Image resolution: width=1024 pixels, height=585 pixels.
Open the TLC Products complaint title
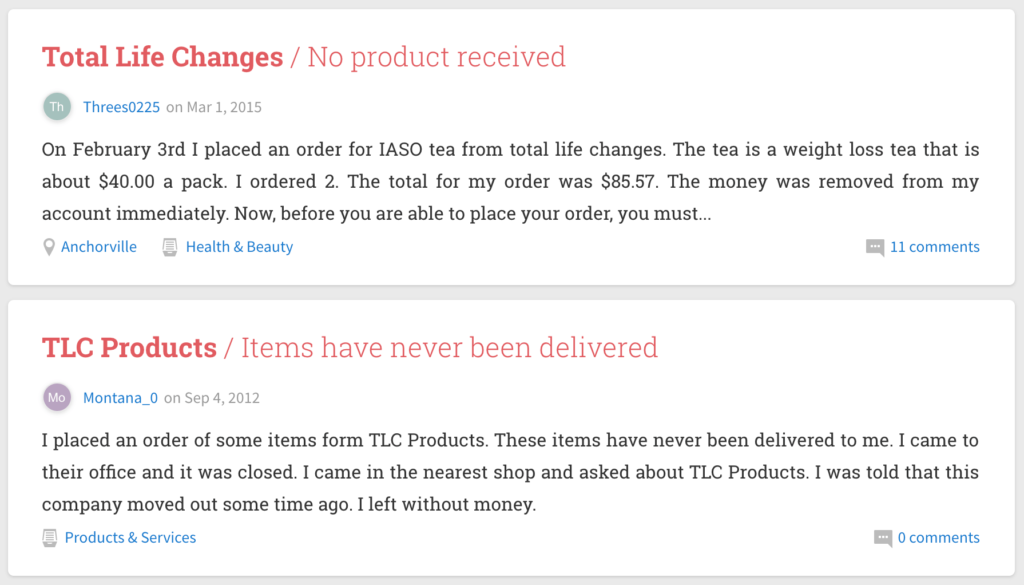click(129, 347)
